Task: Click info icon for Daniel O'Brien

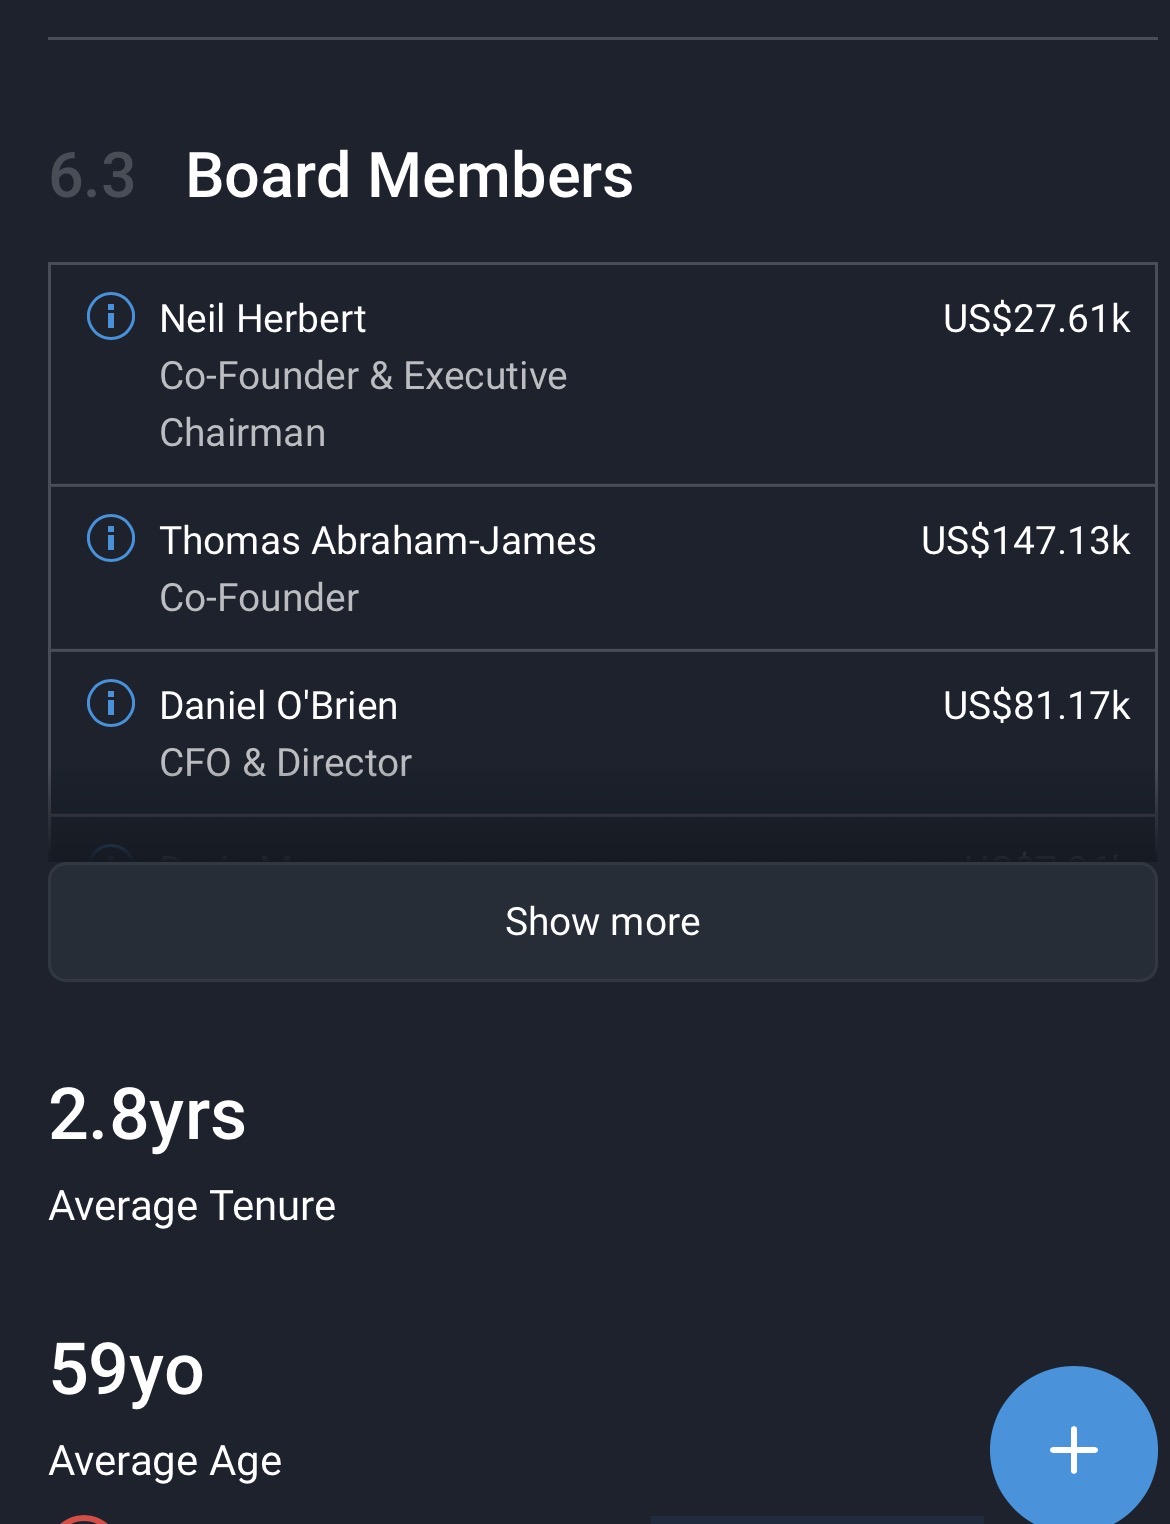Action: tap(111, 703)
